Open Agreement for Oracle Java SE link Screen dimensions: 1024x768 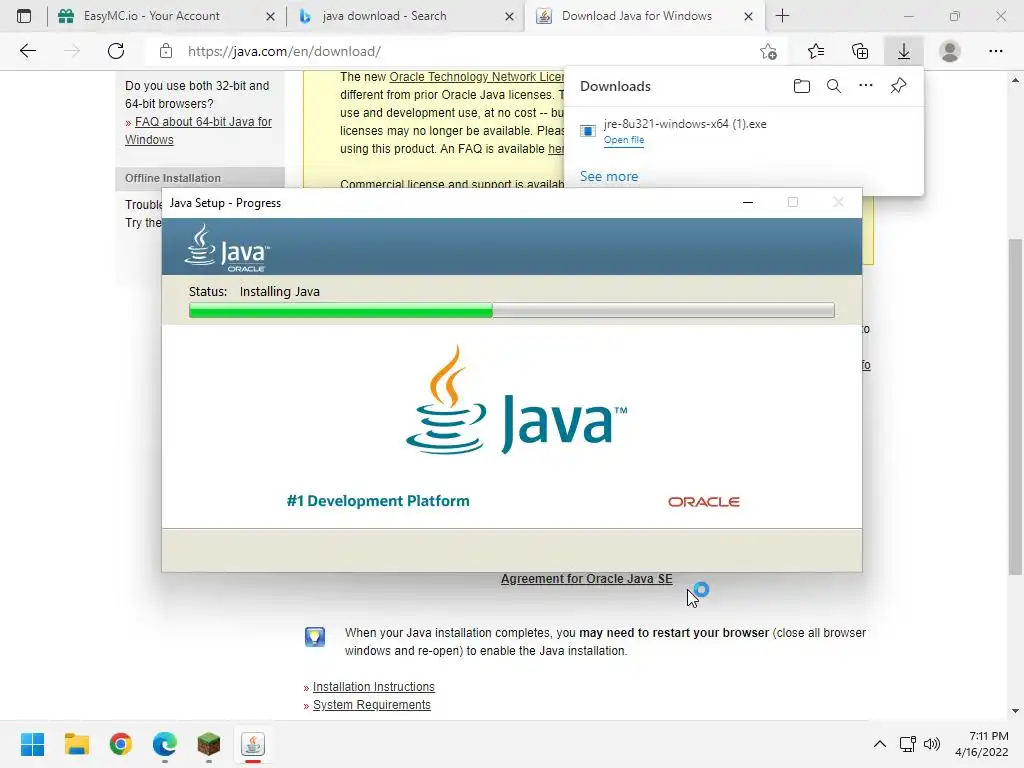click(586, 579)
